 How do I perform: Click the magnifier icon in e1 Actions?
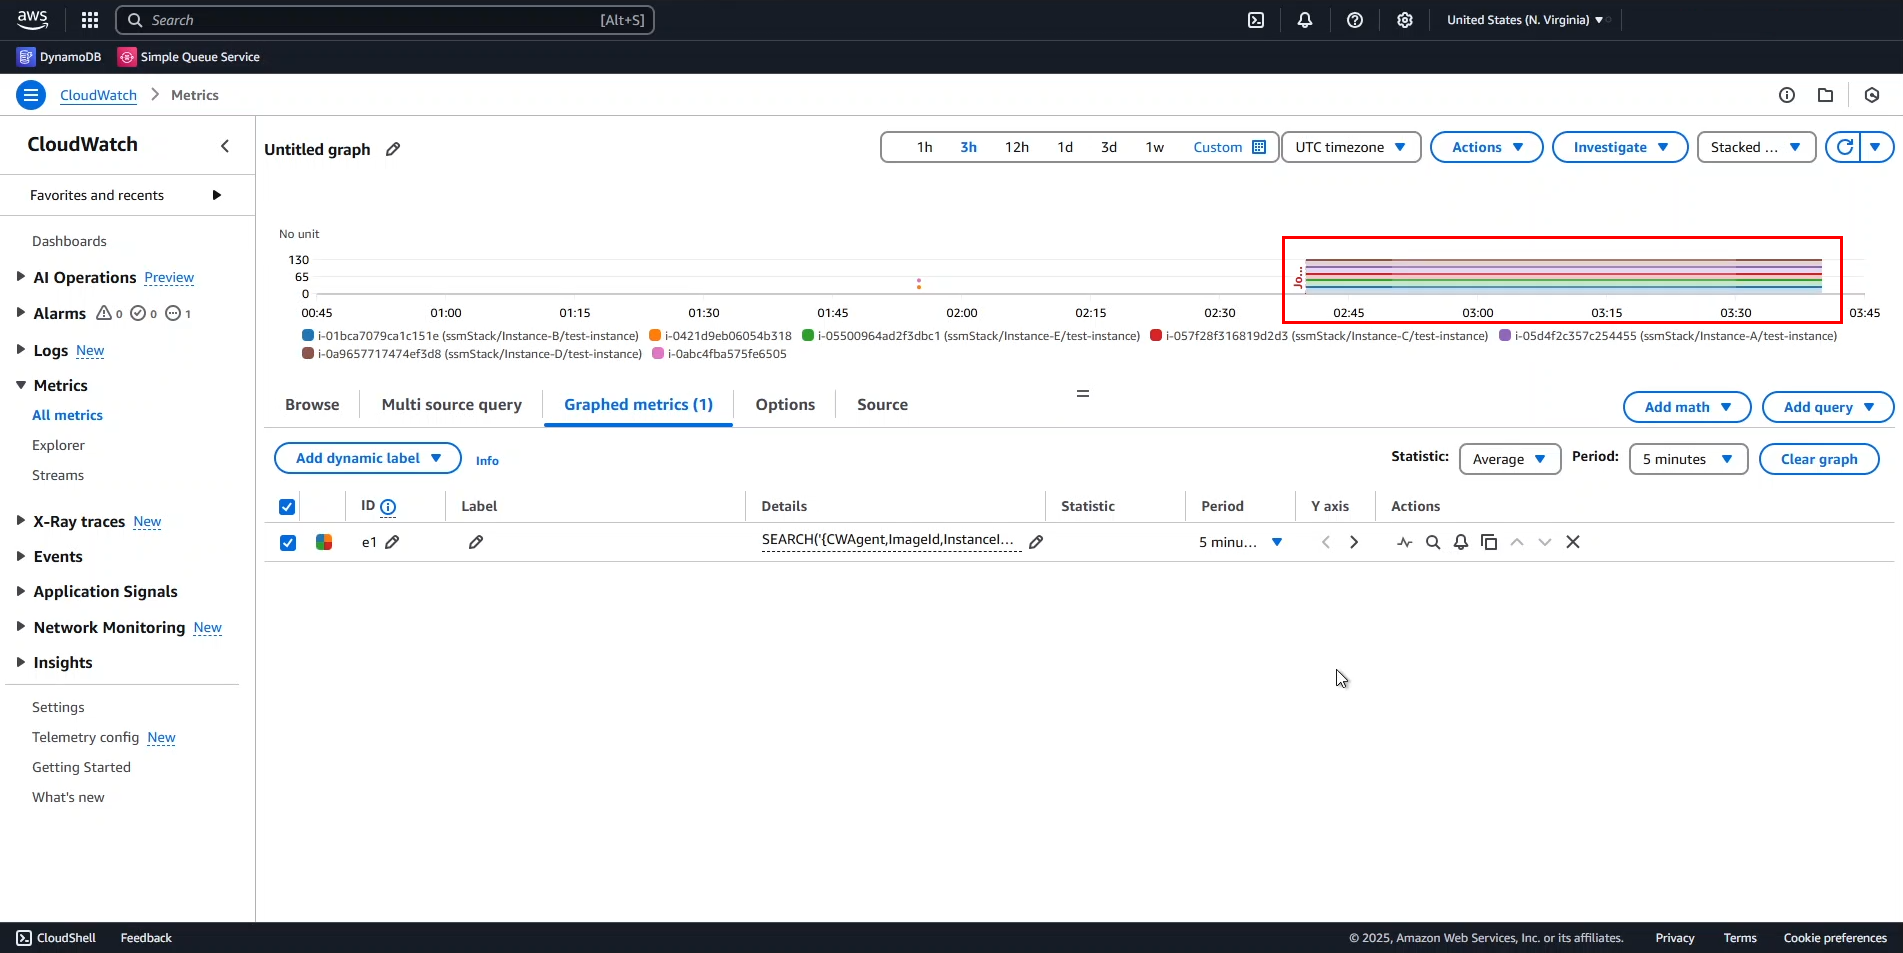[x=1433, y=542]
